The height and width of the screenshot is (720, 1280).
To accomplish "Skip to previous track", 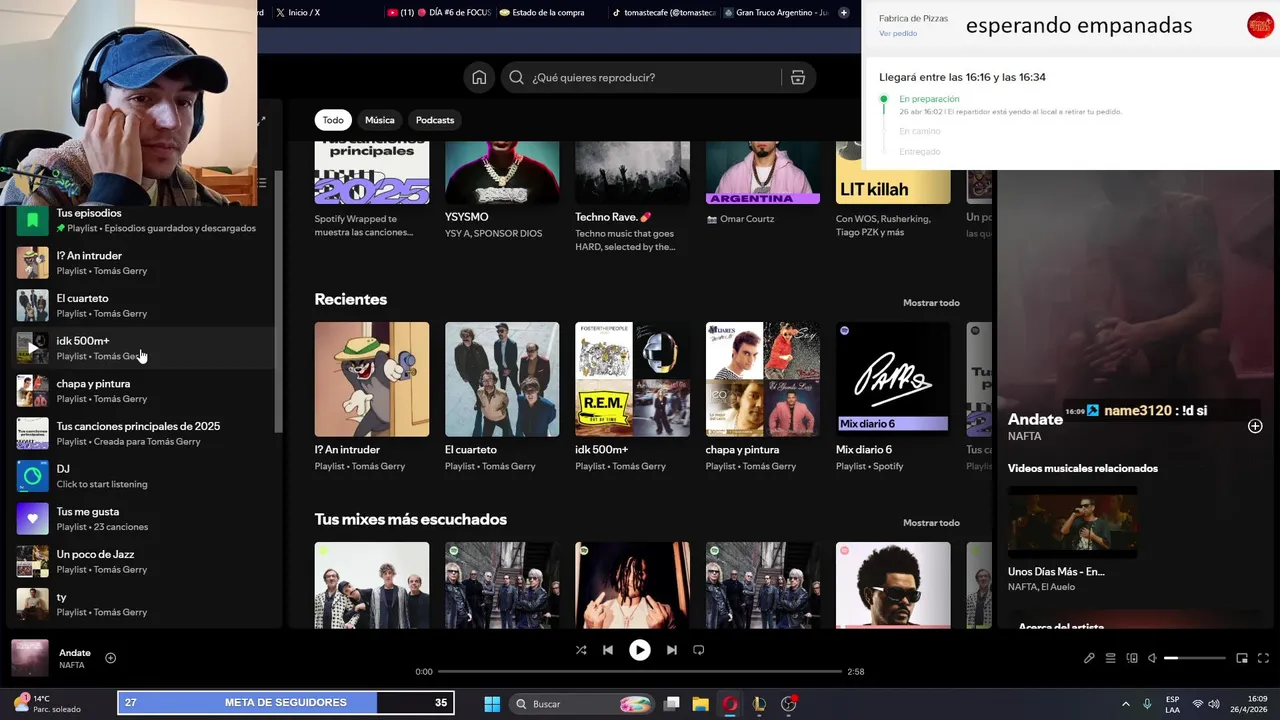I will tap(608, 650).
